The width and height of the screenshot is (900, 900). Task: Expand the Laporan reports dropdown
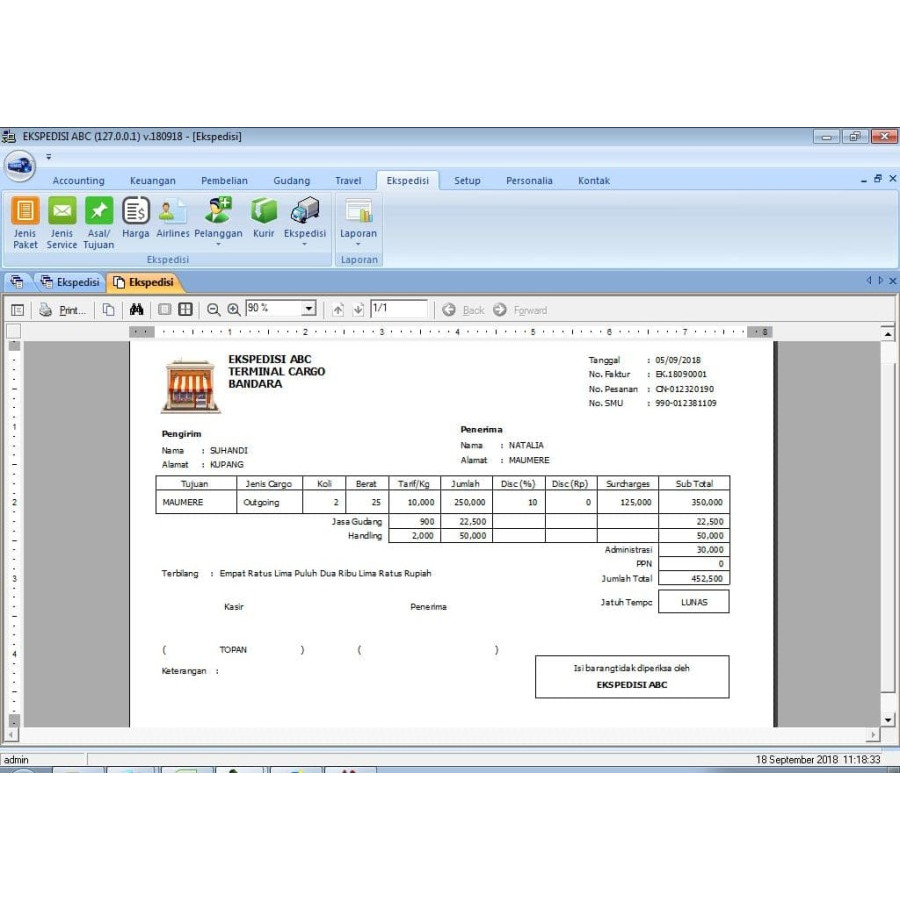[x=358, y=244]
